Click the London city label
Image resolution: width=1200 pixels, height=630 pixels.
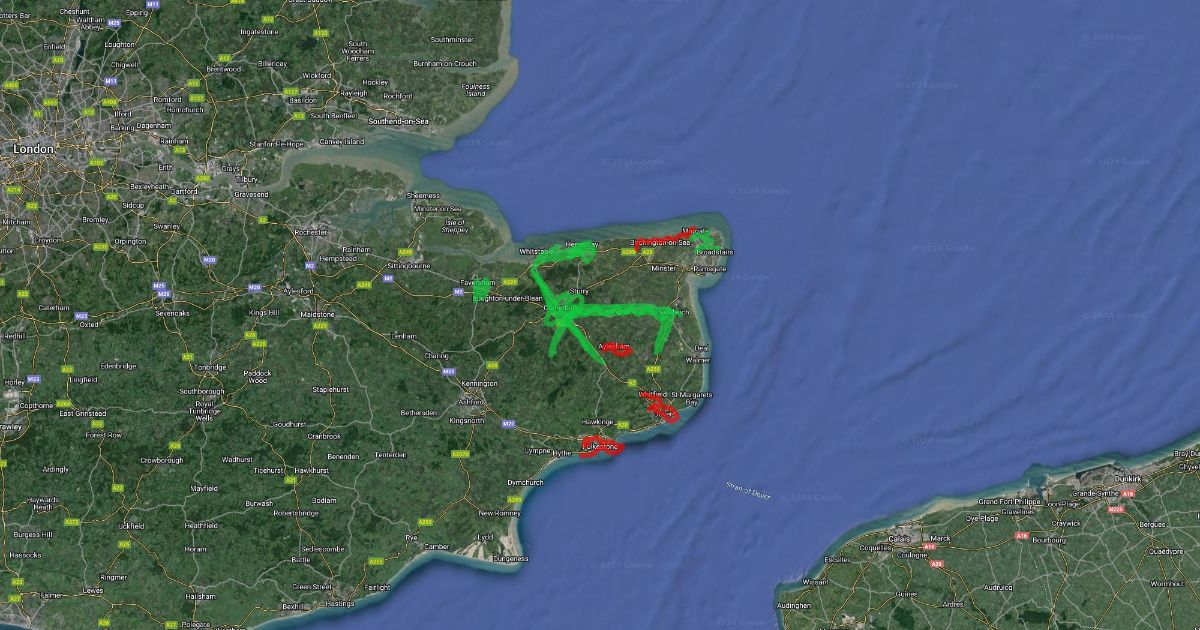point(33,148)
